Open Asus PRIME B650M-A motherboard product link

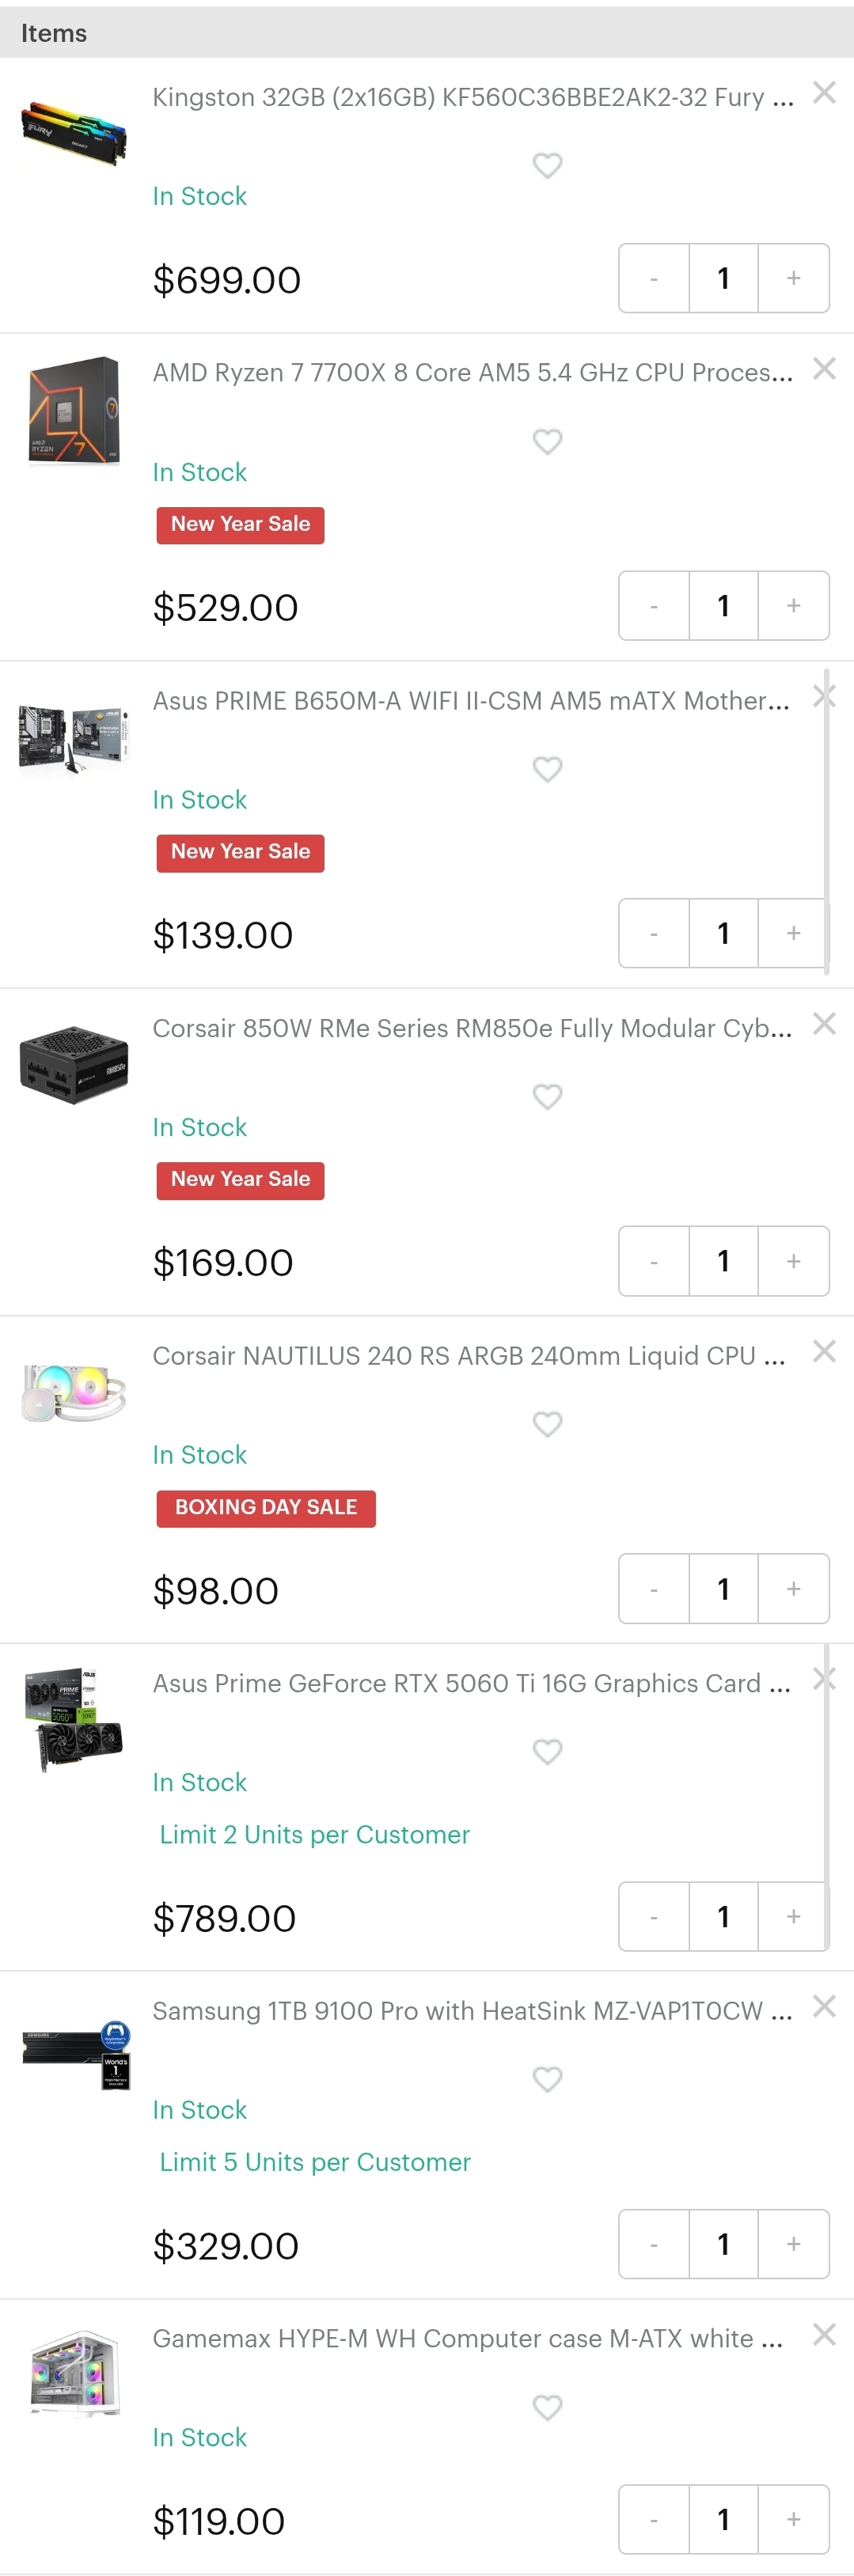(471, 701)
